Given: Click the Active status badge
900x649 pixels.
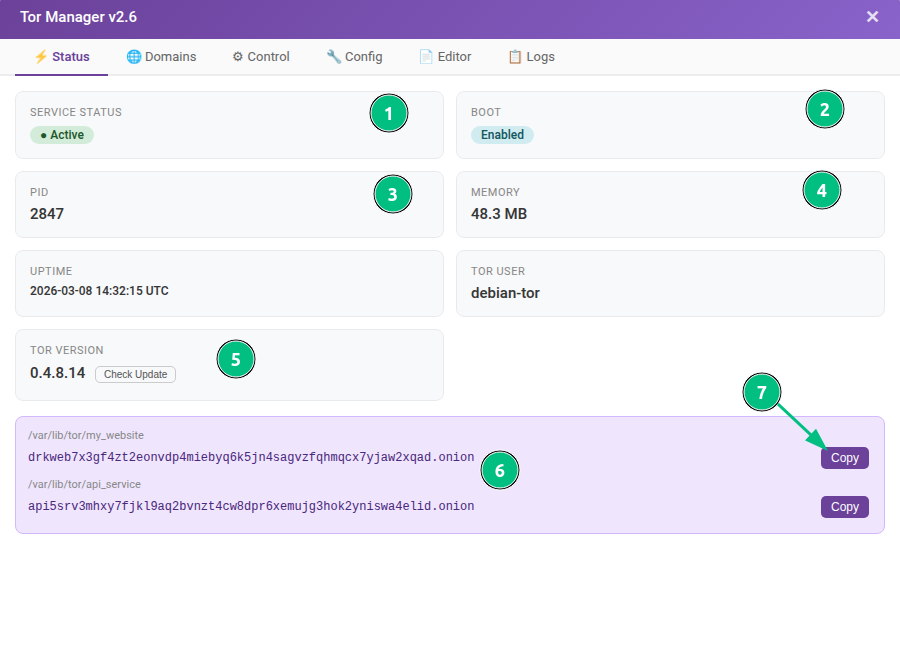Looking at the screenshot, I should click(62, 135).
